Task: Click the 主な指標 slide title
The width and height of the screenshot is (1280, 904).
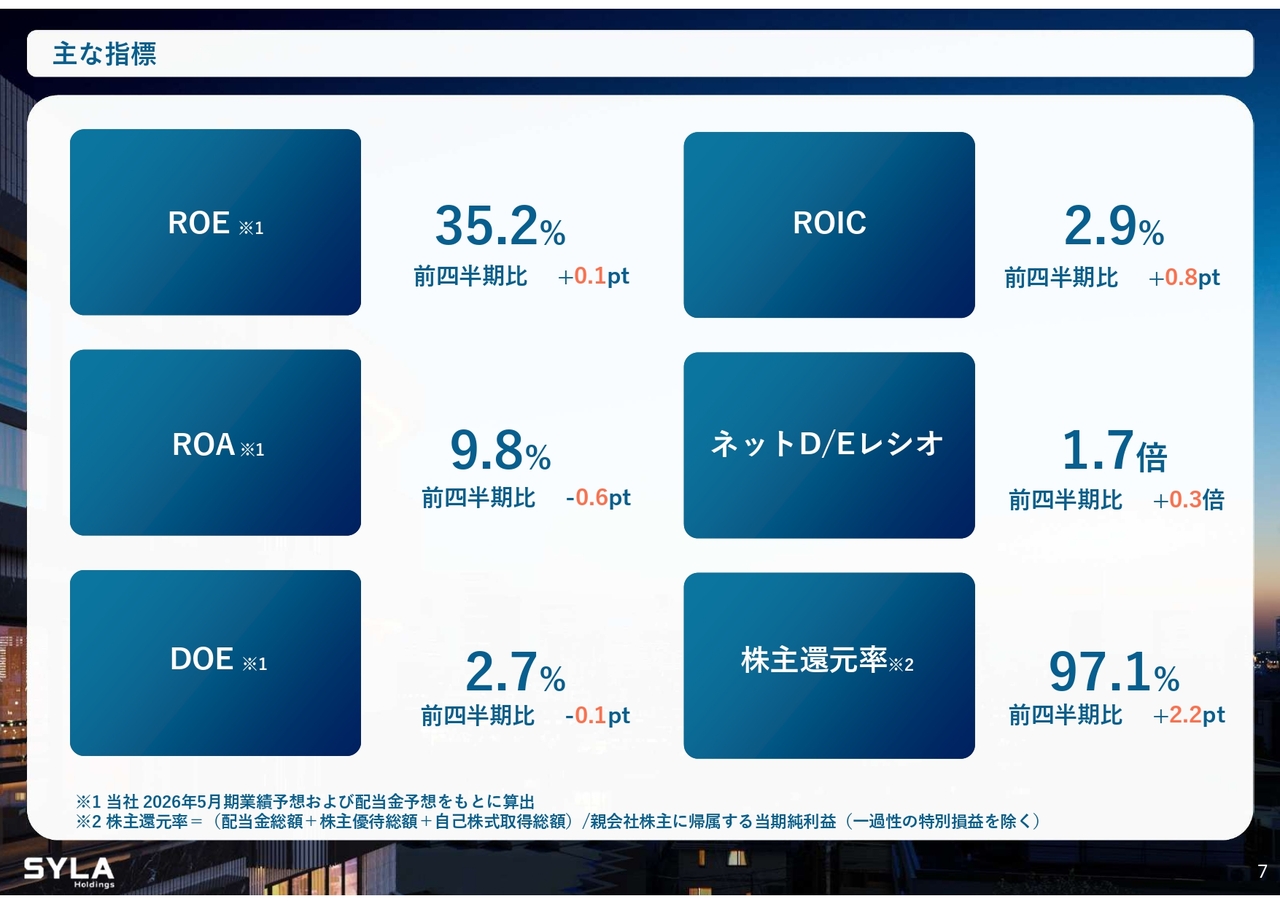Action: [105, 54]
